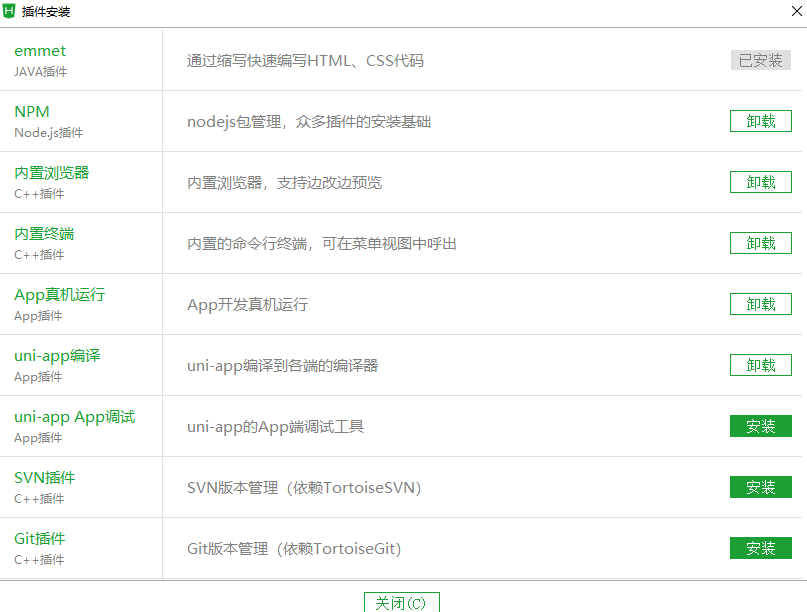Open the App真机运行 plugin name link

pyautogui.click(x=60, y=295)
